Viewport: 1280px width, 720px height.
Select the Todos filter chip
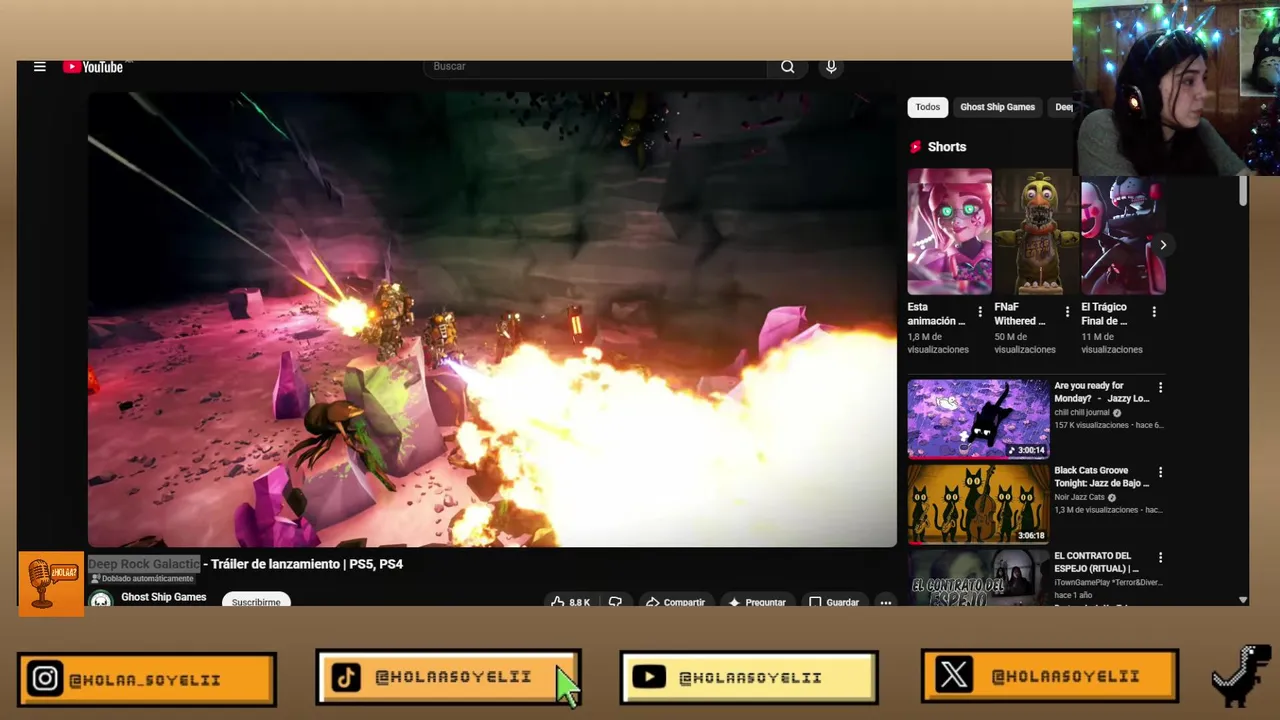tap(928, 107)
